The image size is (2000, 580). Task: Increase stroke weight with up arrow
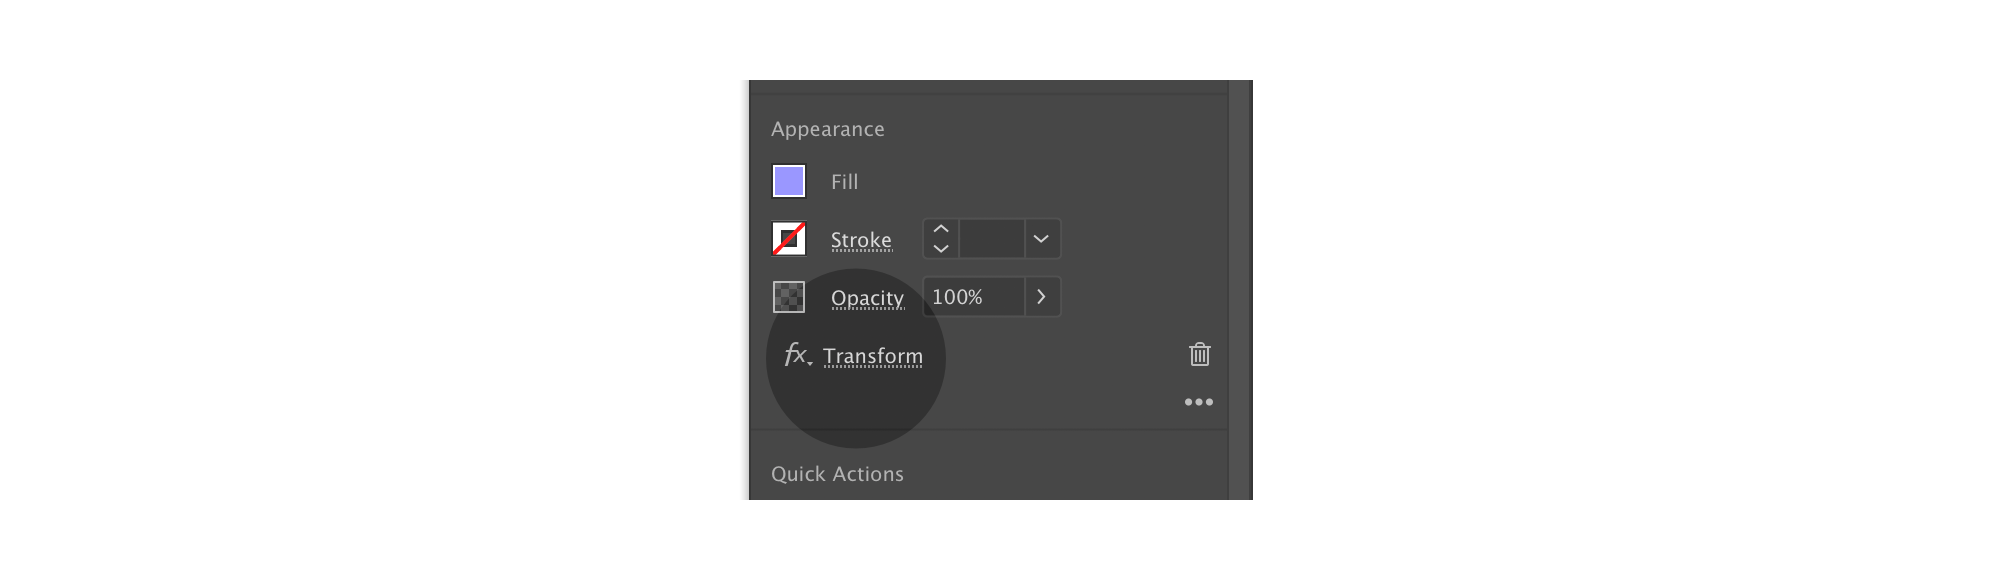[x=941, y=229]
